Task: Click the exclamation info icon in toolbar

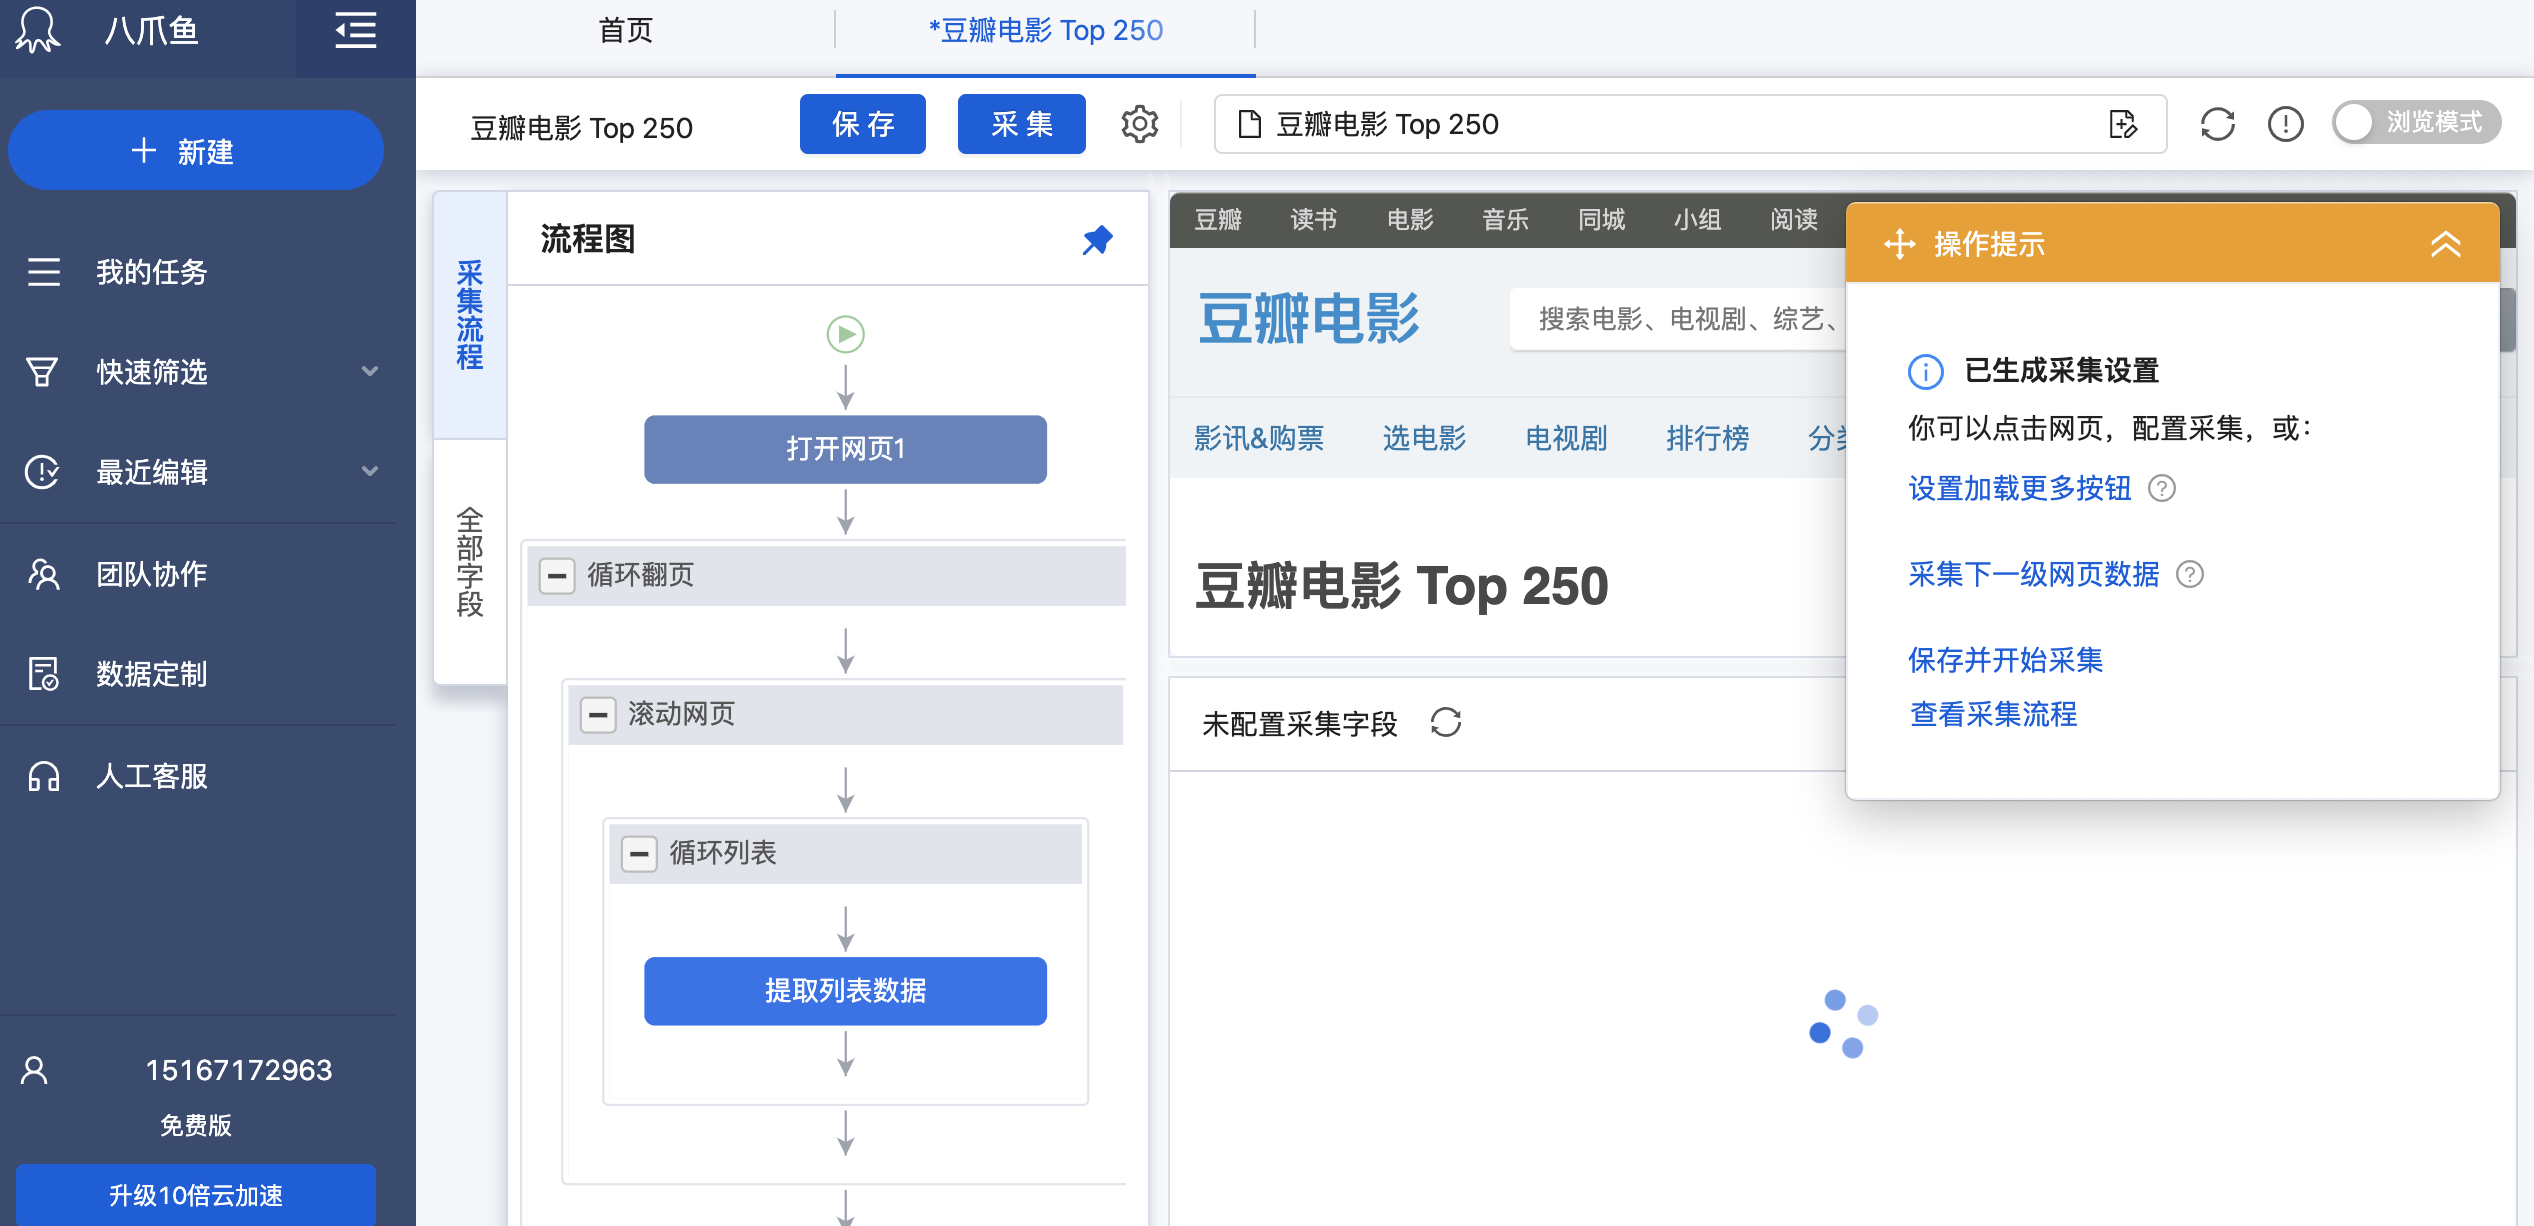Action: (x=2285, y=124)
